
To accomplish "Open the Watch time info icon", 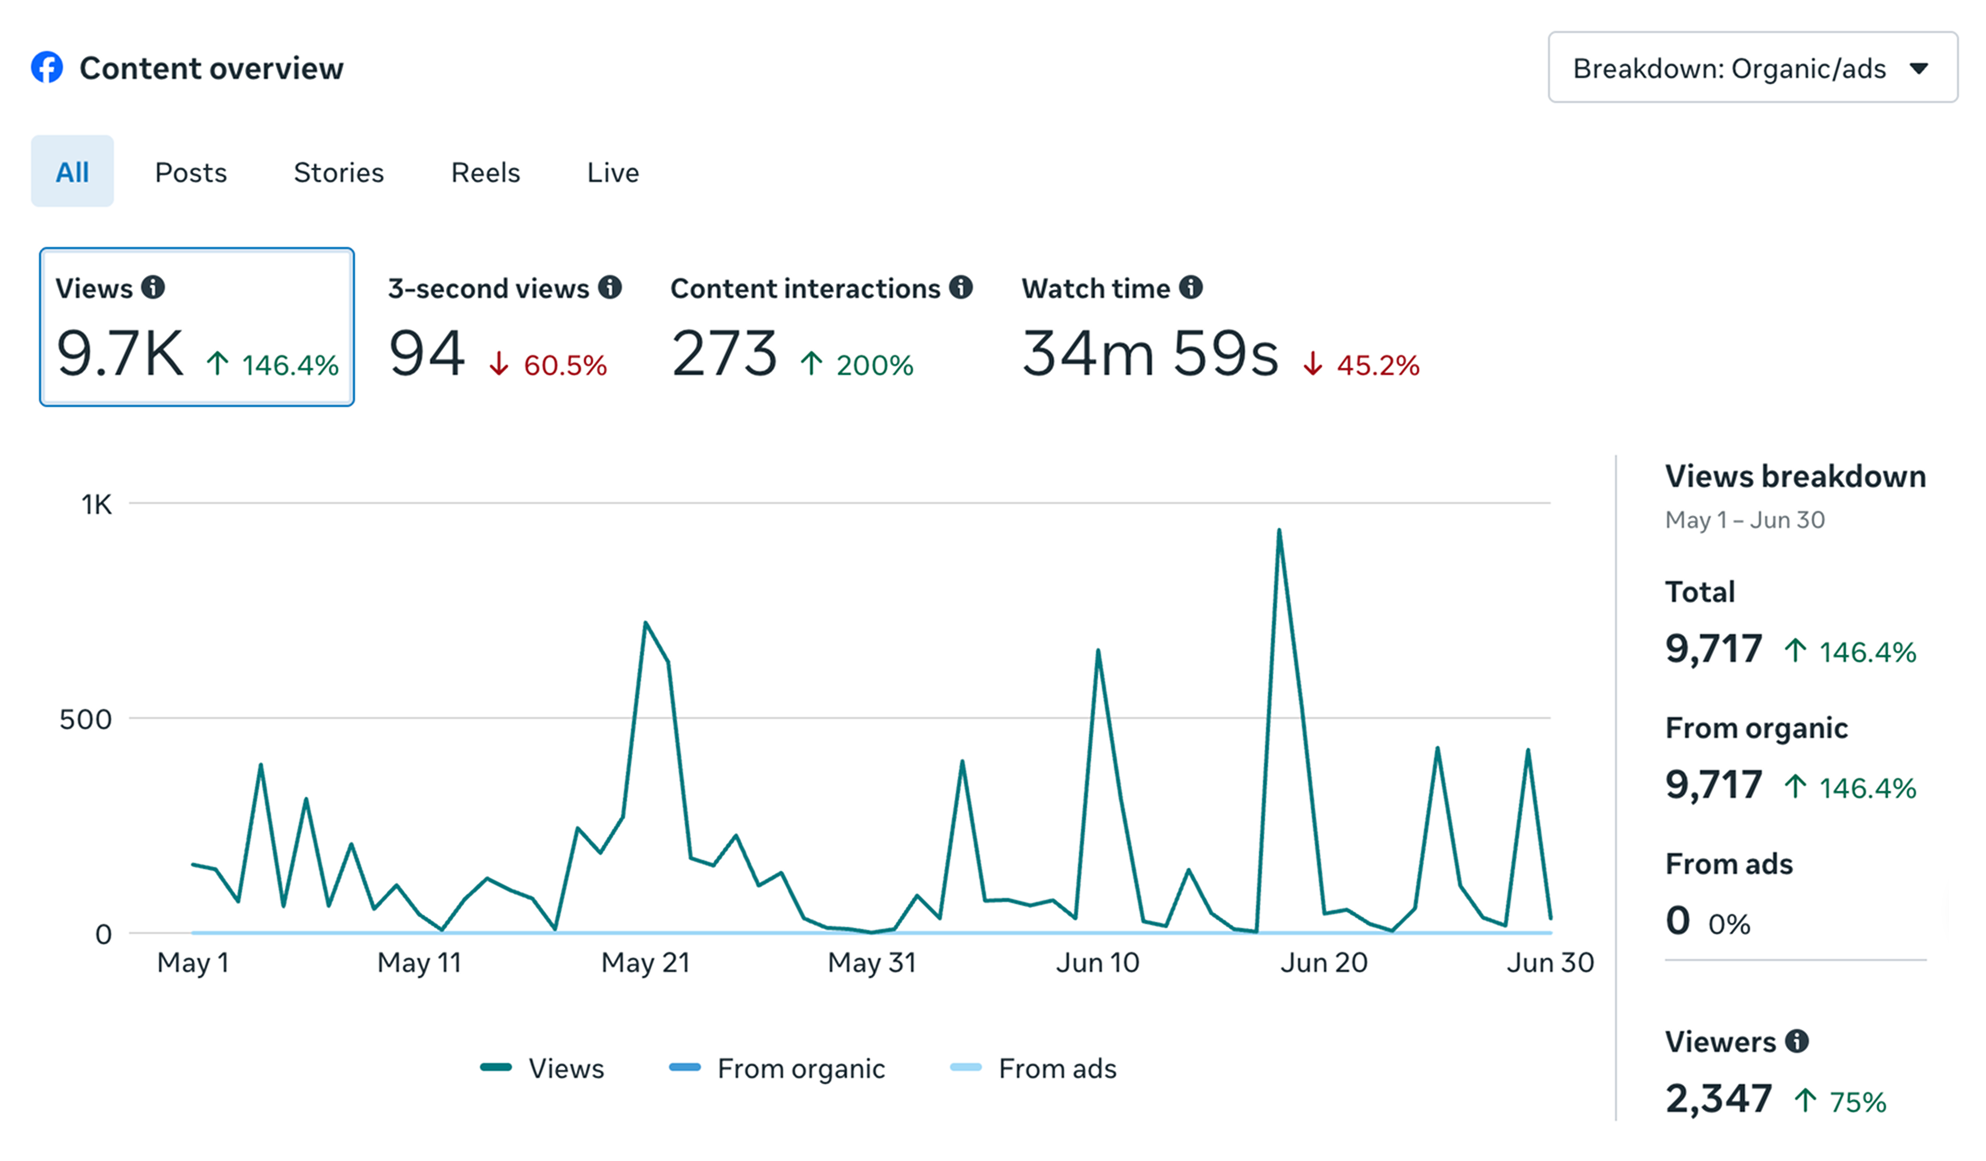I will coord(1191,288).
